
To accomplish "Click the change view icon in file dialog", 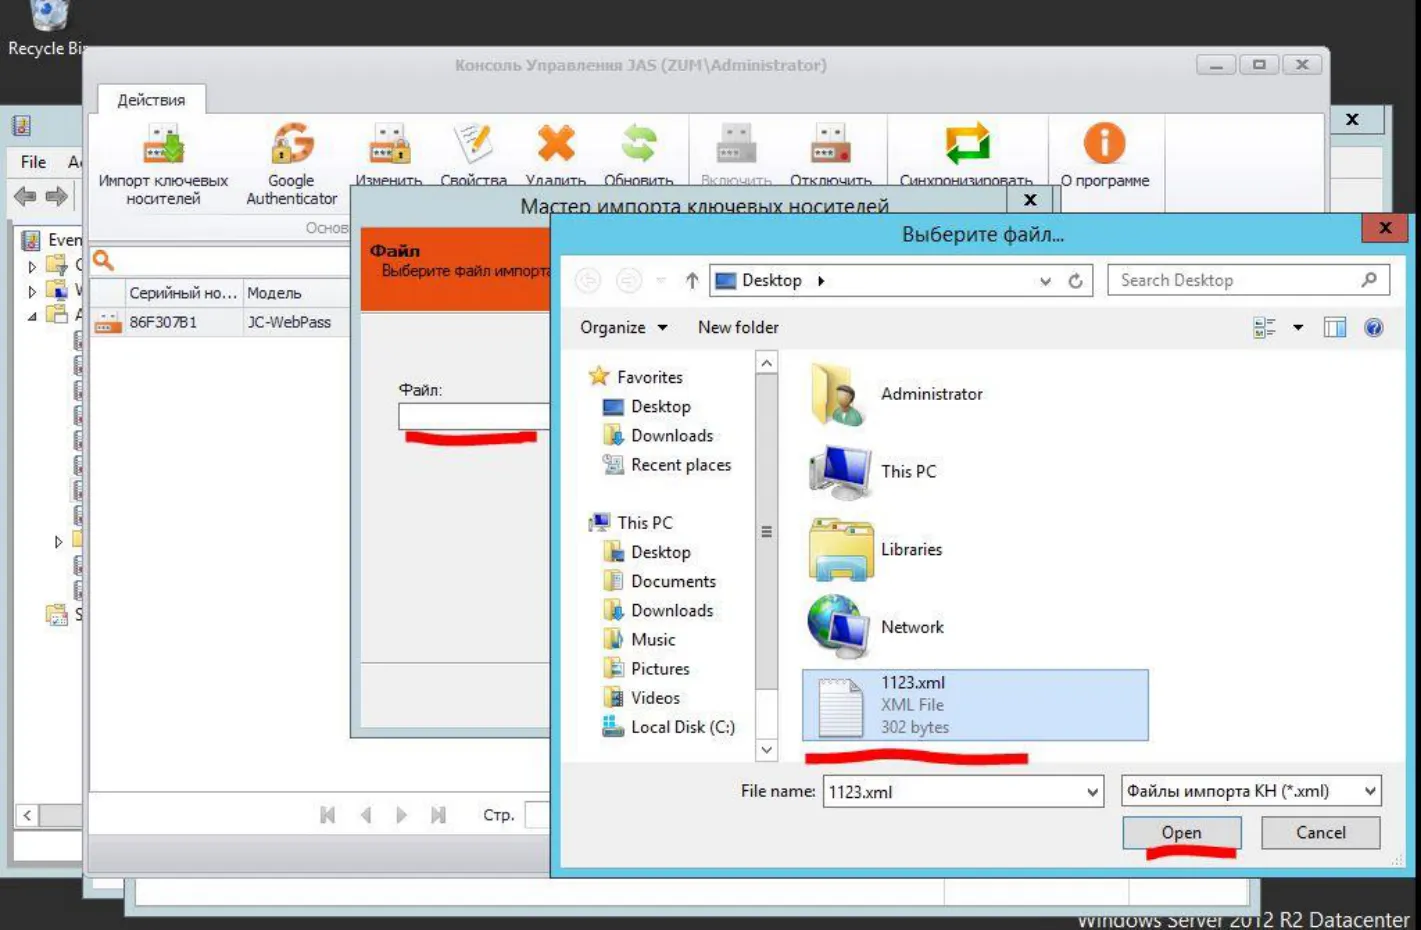I will (x=1264, y=328).
